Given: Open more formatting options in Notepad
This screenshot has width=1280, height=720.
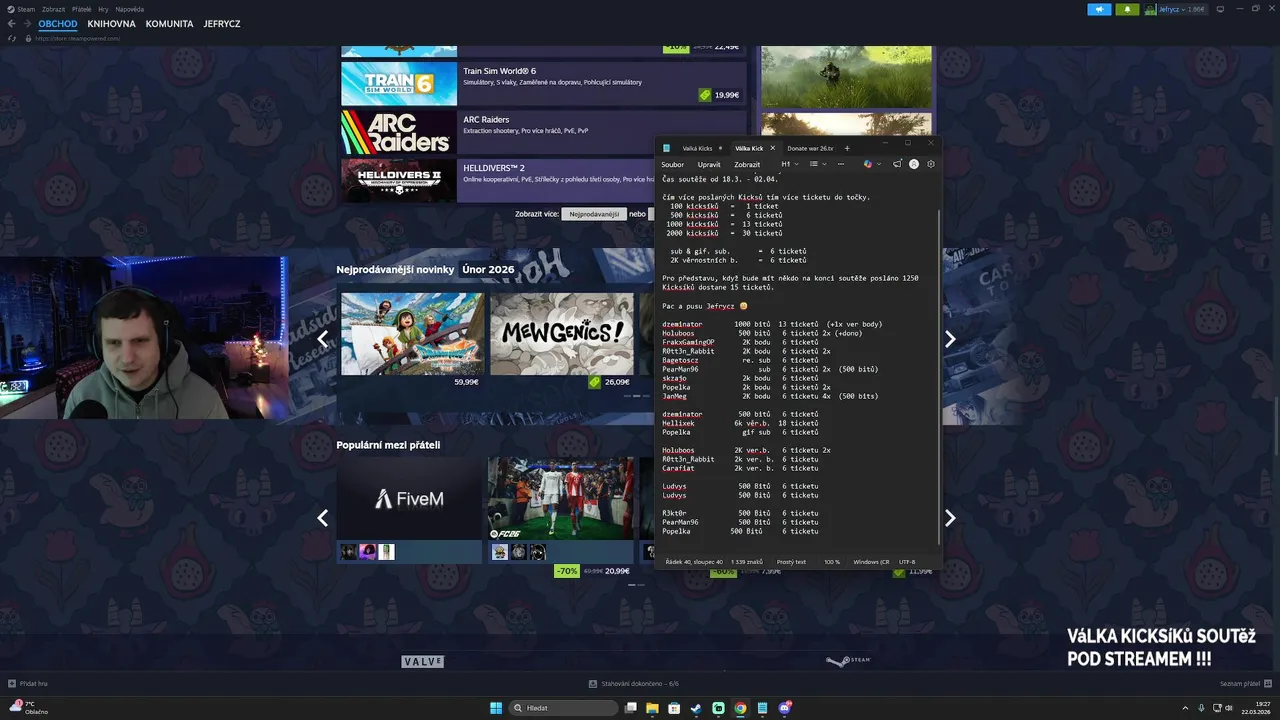Looking at the screenshot, I should coord(840,164).
